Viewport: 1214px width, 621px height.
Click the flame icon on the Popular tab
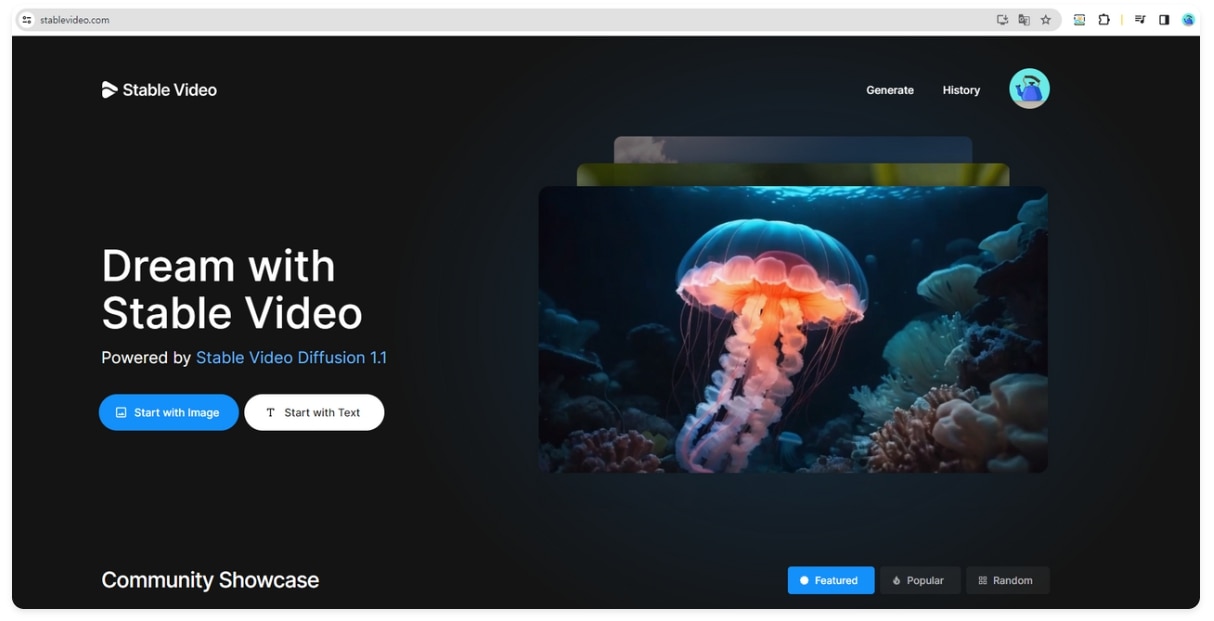pyautogui.click(x=897, y=580)
